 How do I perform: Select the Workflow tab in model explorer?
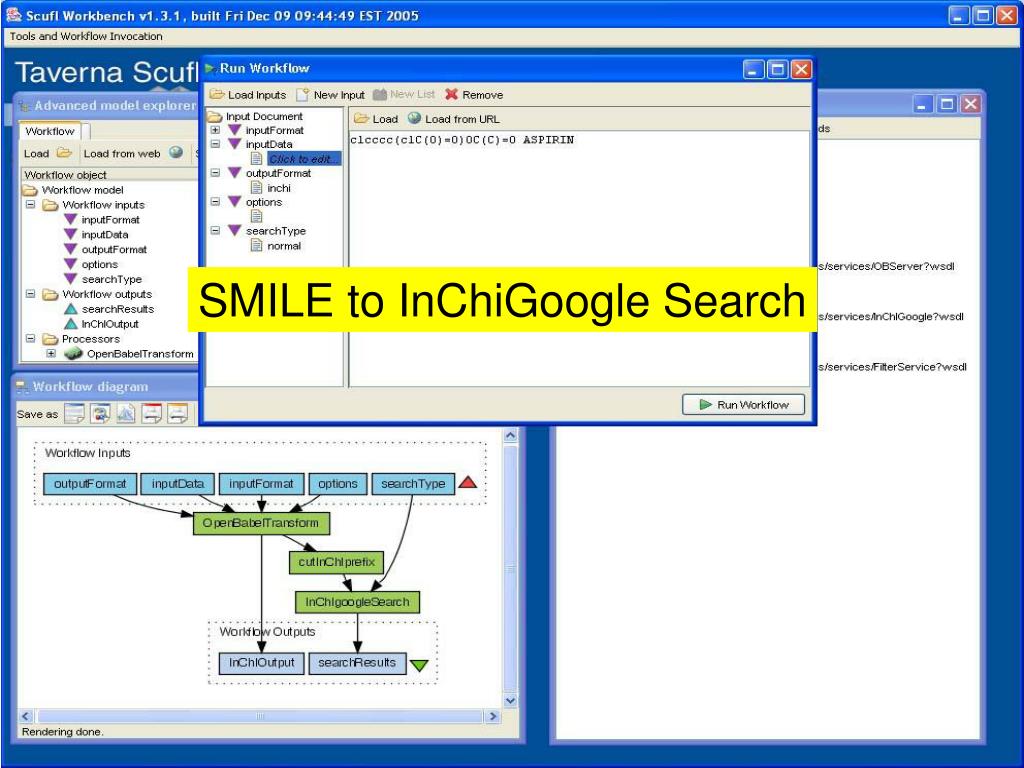pyautogui.click(x=50, y=131)
